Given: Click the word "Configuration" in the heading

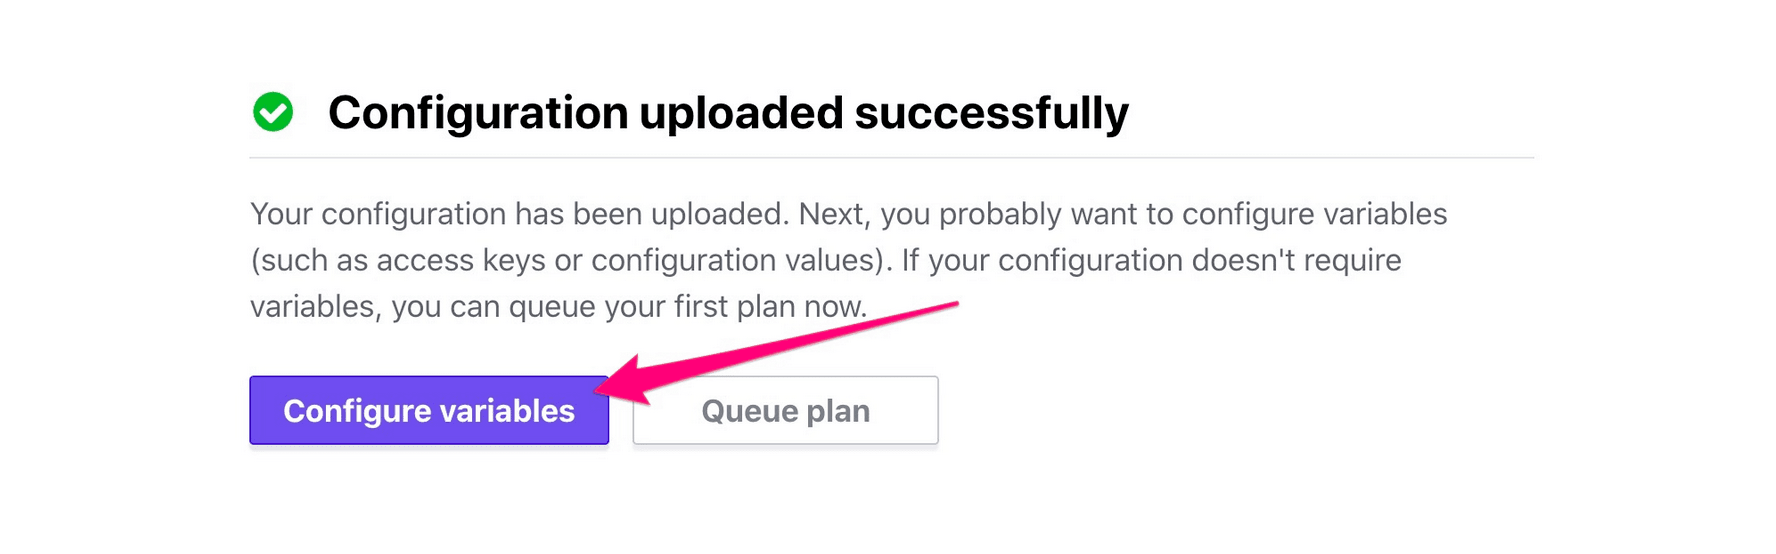Looking at the screenshot, I should click(x=477, y=112).
